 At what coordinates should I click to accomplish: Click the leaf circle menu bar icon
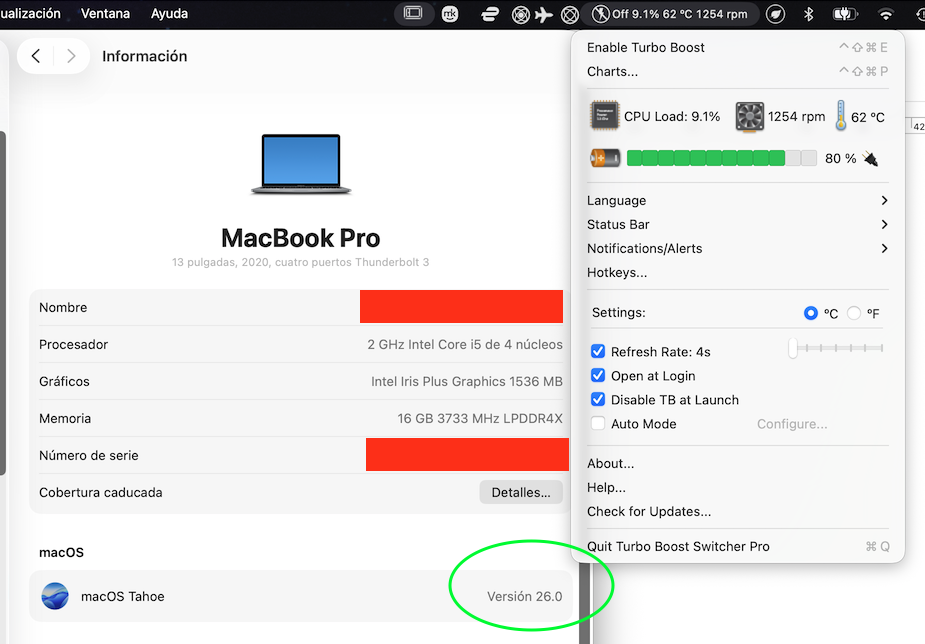coord(775,14)
